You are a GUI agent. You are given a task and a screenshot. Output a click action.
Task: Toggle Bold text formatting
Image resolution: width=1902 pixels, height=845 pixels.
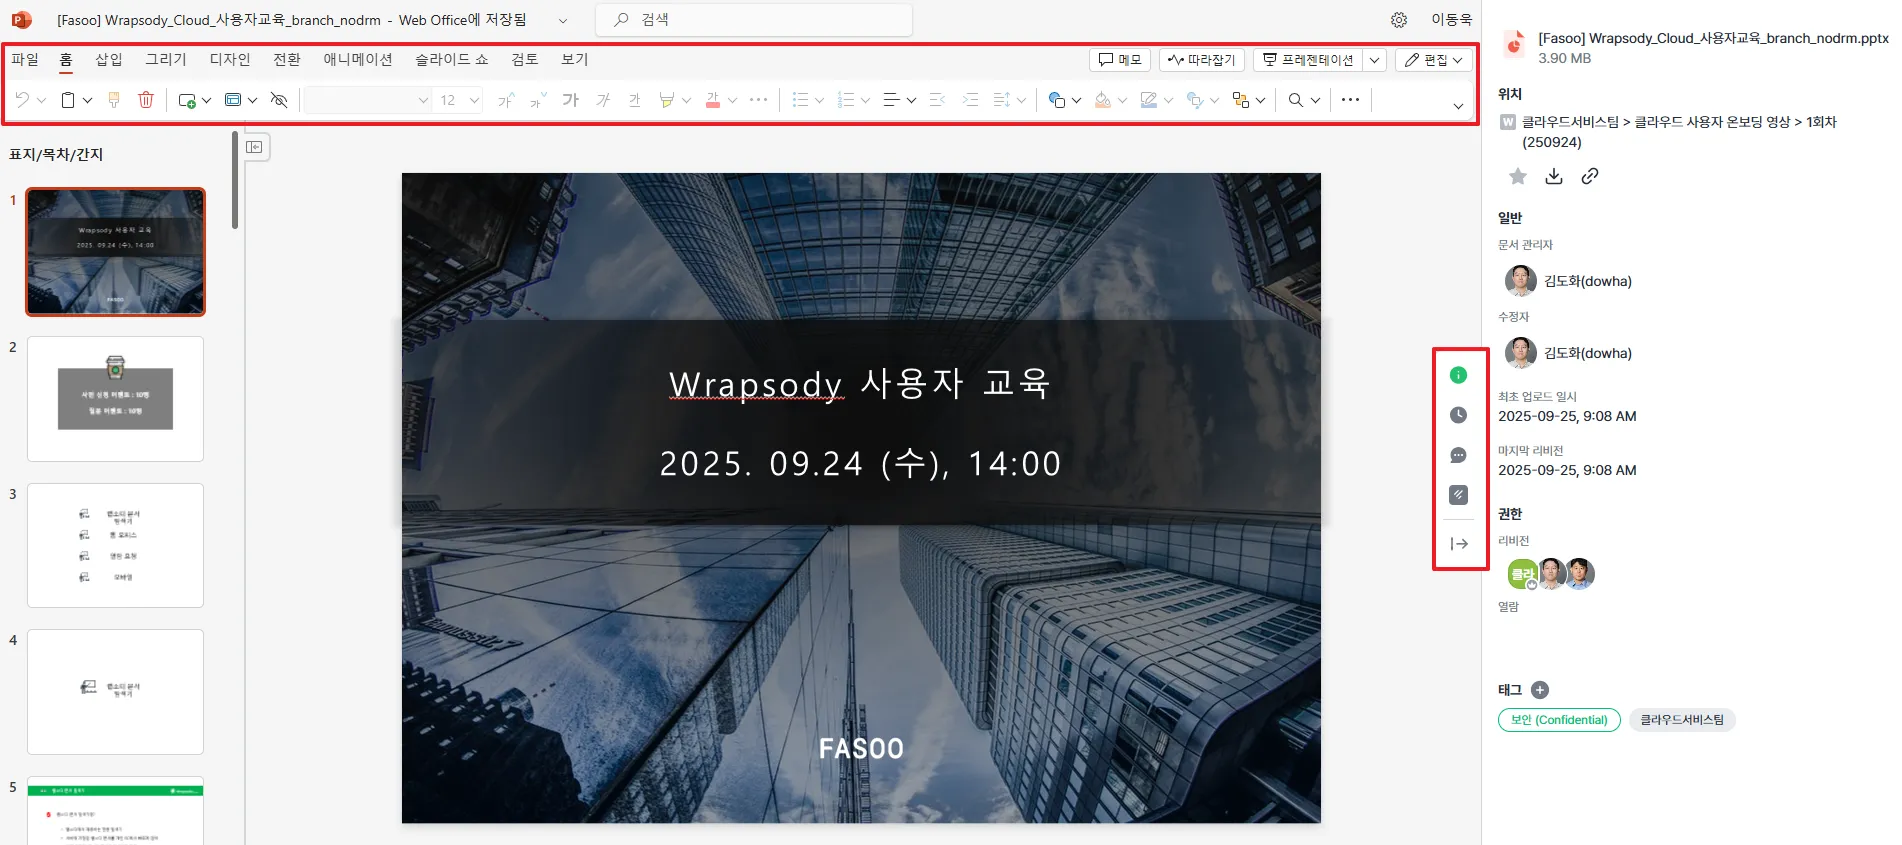[571, 100]
